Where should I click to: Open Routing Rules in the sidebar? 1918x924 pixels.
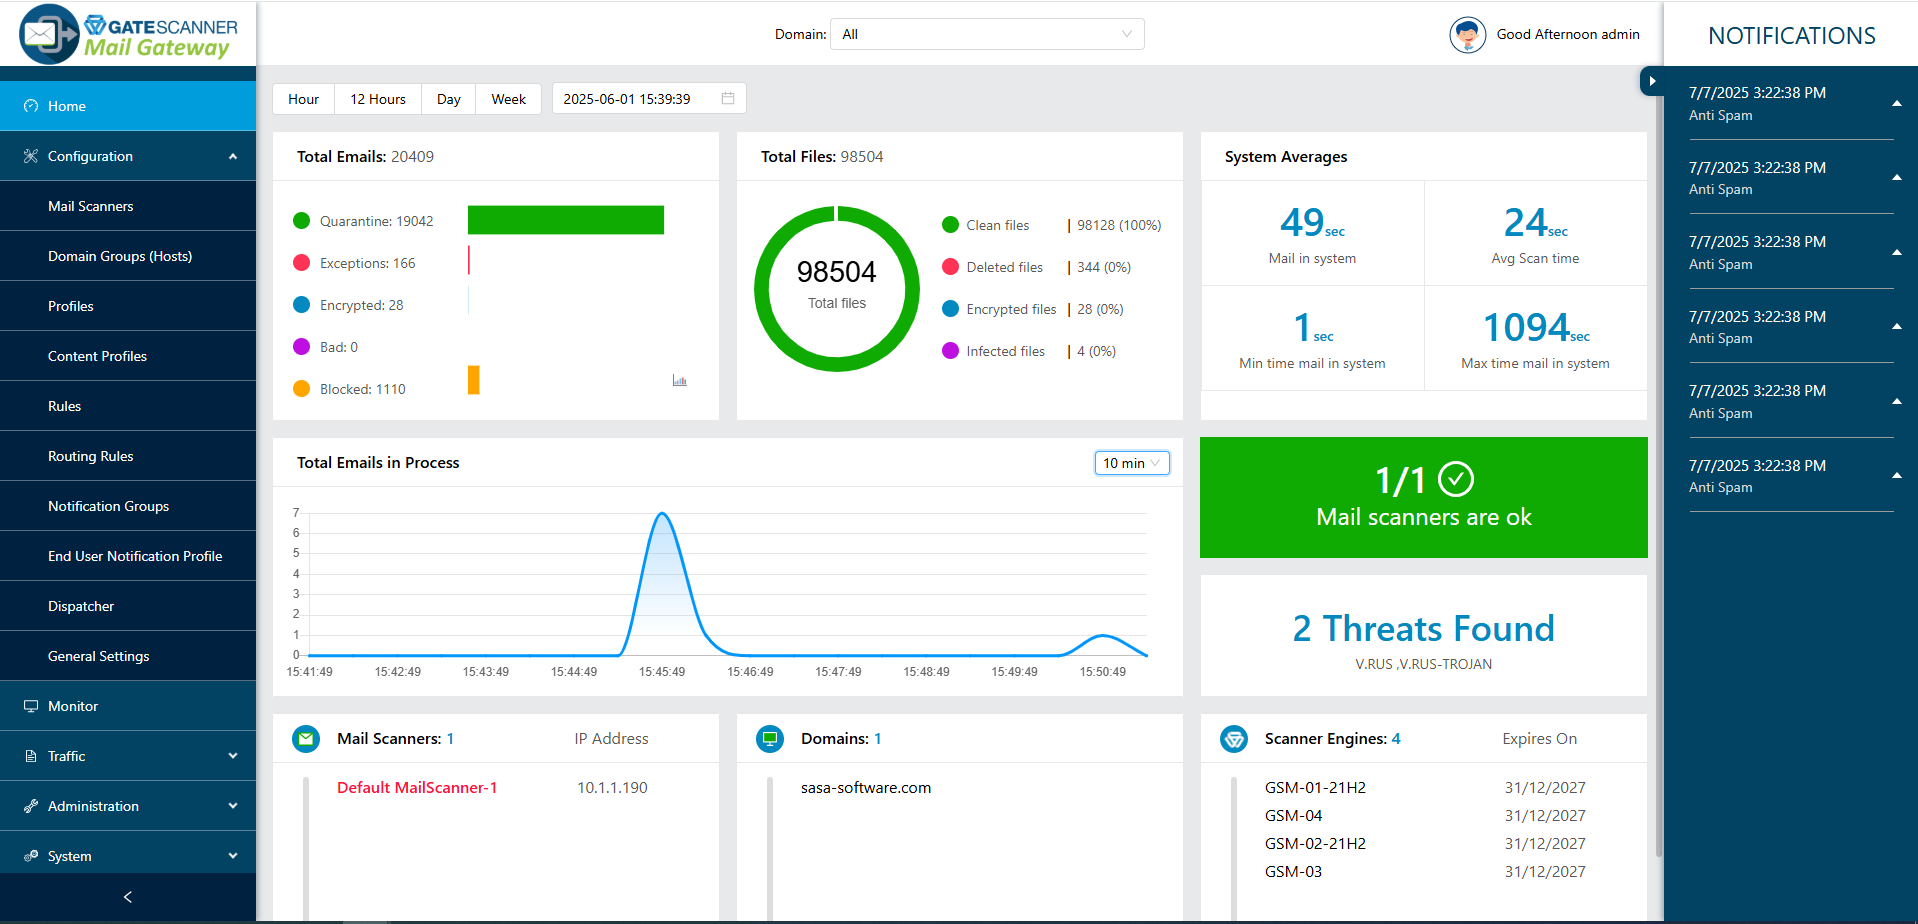pyautogui.click(x=91, y=456)
